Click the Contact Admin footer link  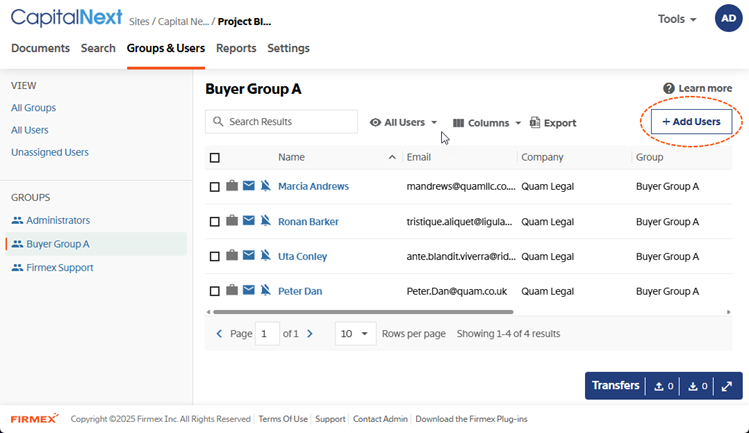click(x=380, y=419)
